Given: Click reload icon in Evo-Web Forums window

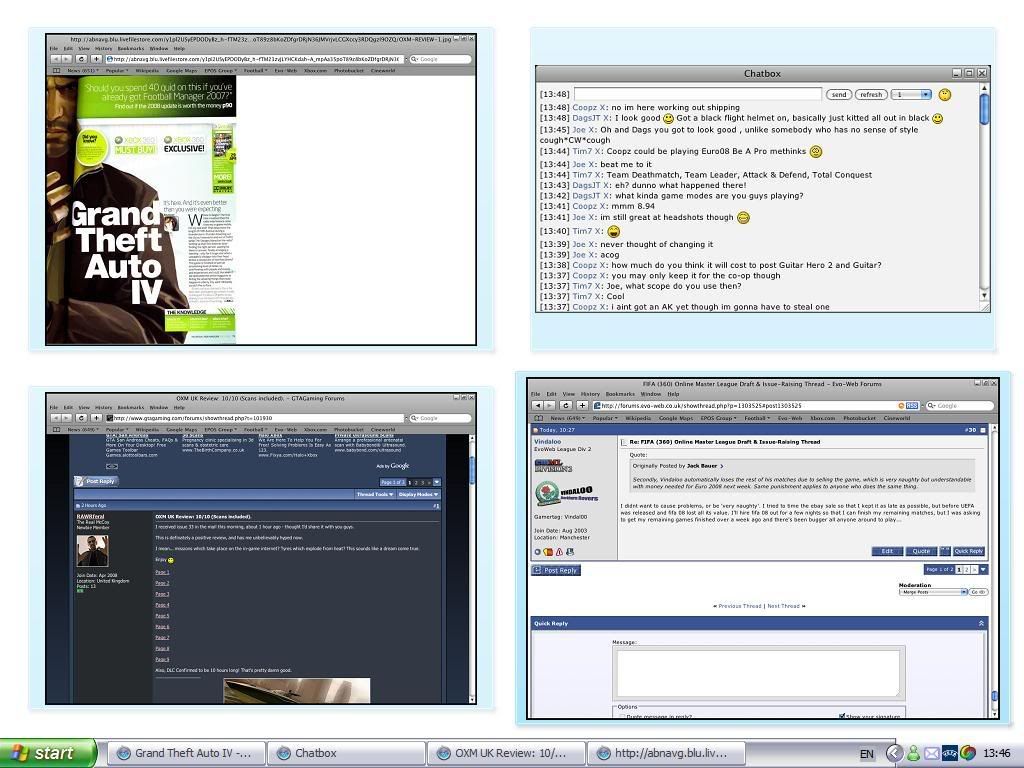Looking at the screenshot, I should pyautogui.click(x=566, y=406).
